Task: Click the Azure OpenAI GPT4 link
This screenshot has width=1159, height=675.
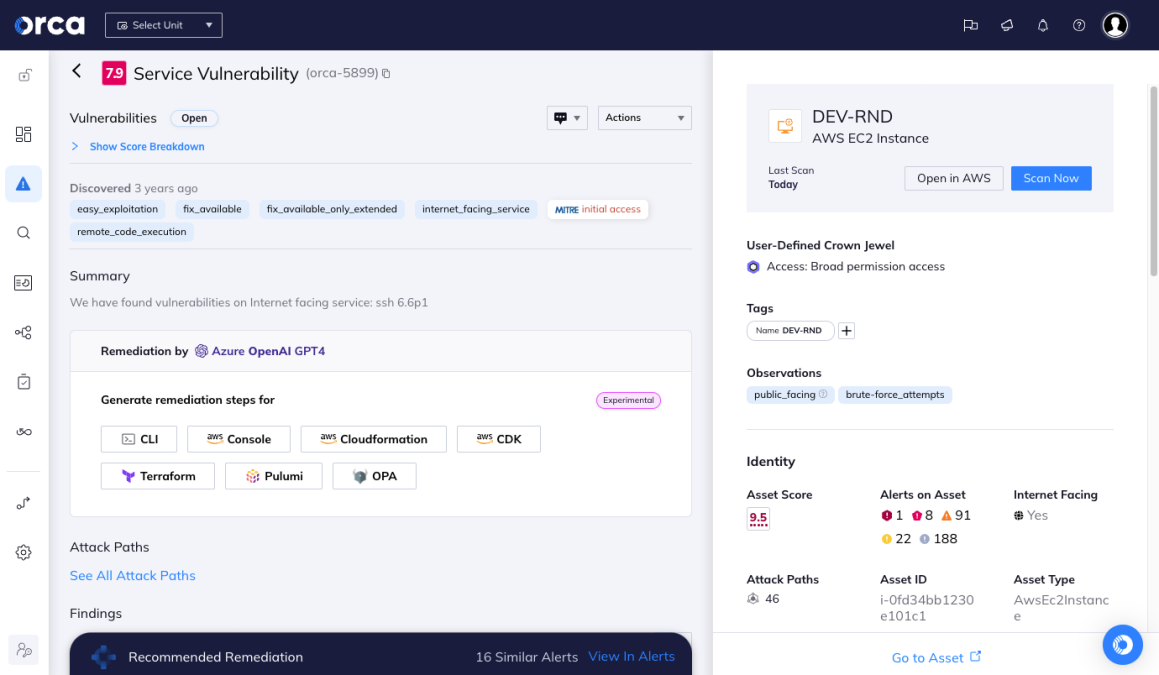Action: [260, 351]
